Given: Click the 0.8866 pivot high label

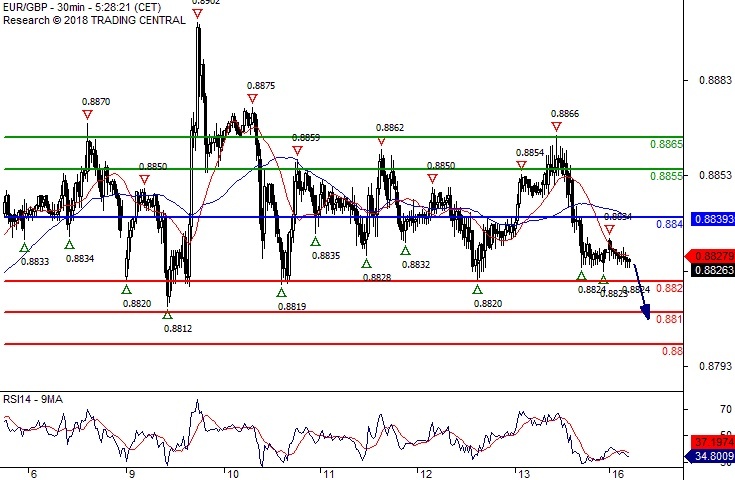Looking at the screenshot, I should point(565,113).
